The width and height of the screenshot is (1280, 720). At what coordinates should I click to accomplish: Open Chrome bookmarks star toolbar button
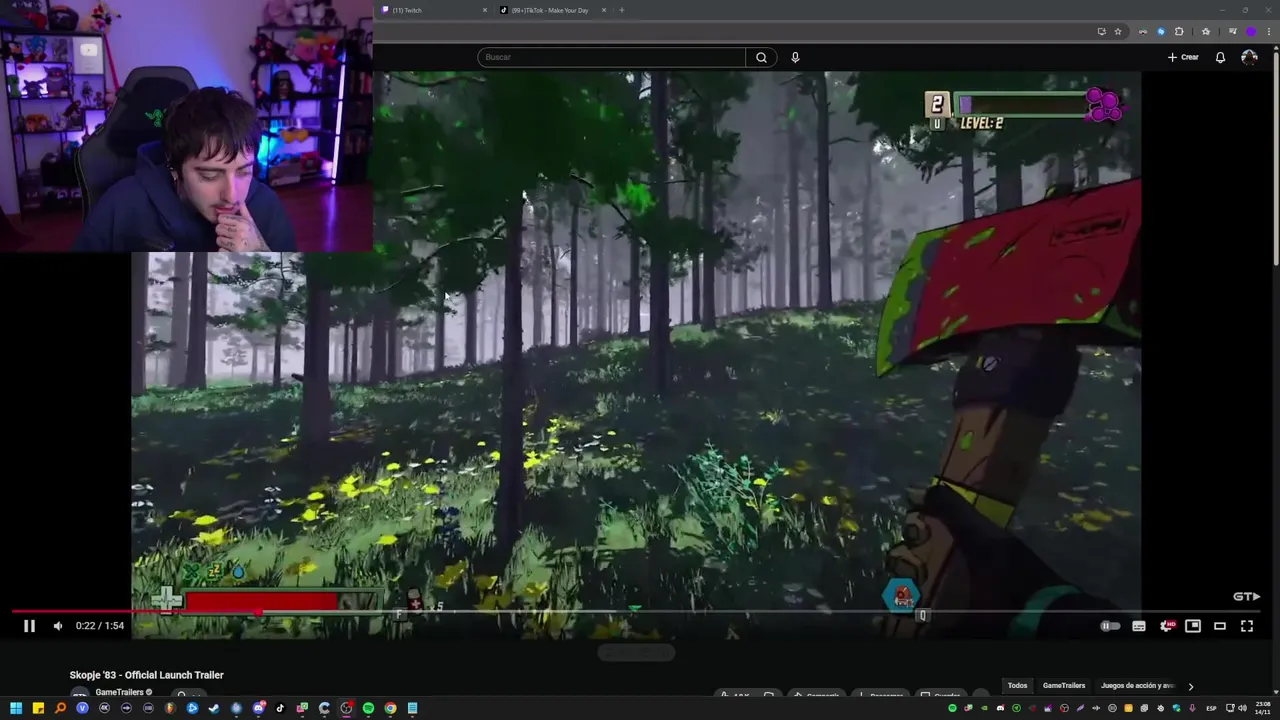click(x=1206, y=31)
